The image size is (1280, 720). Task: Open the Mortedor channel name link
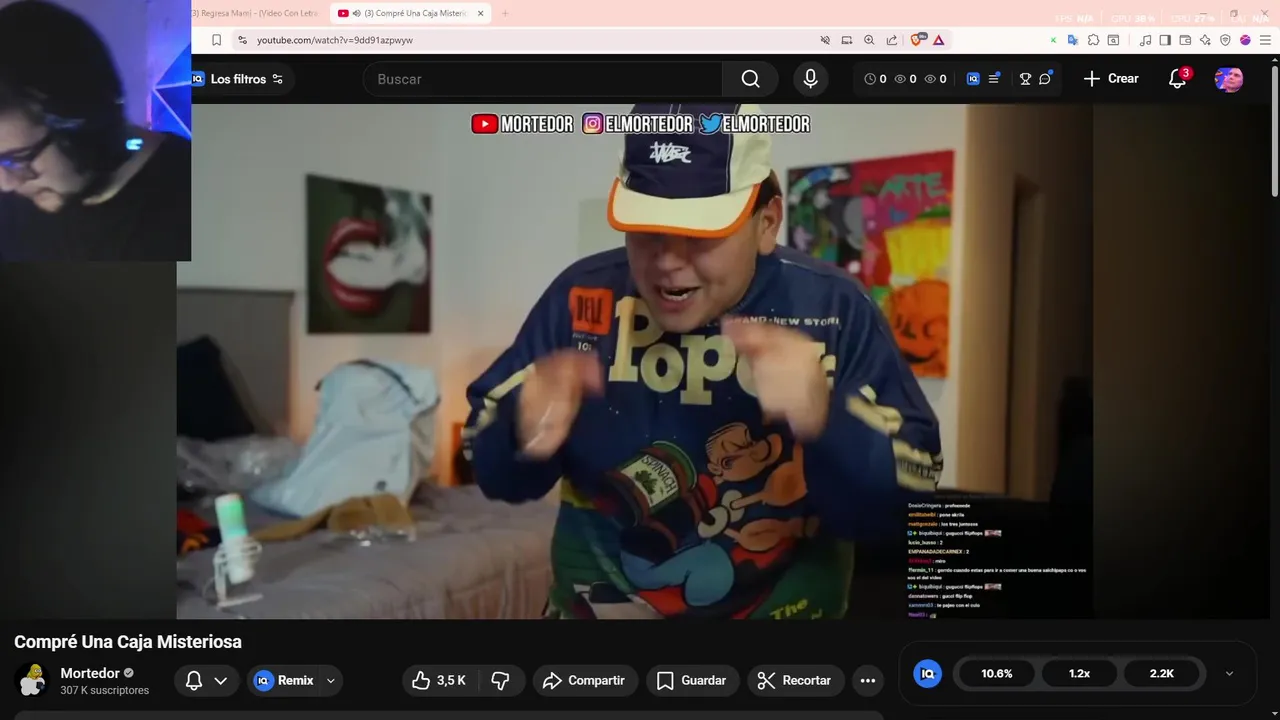pyautogui.click(x=90, y=673)
